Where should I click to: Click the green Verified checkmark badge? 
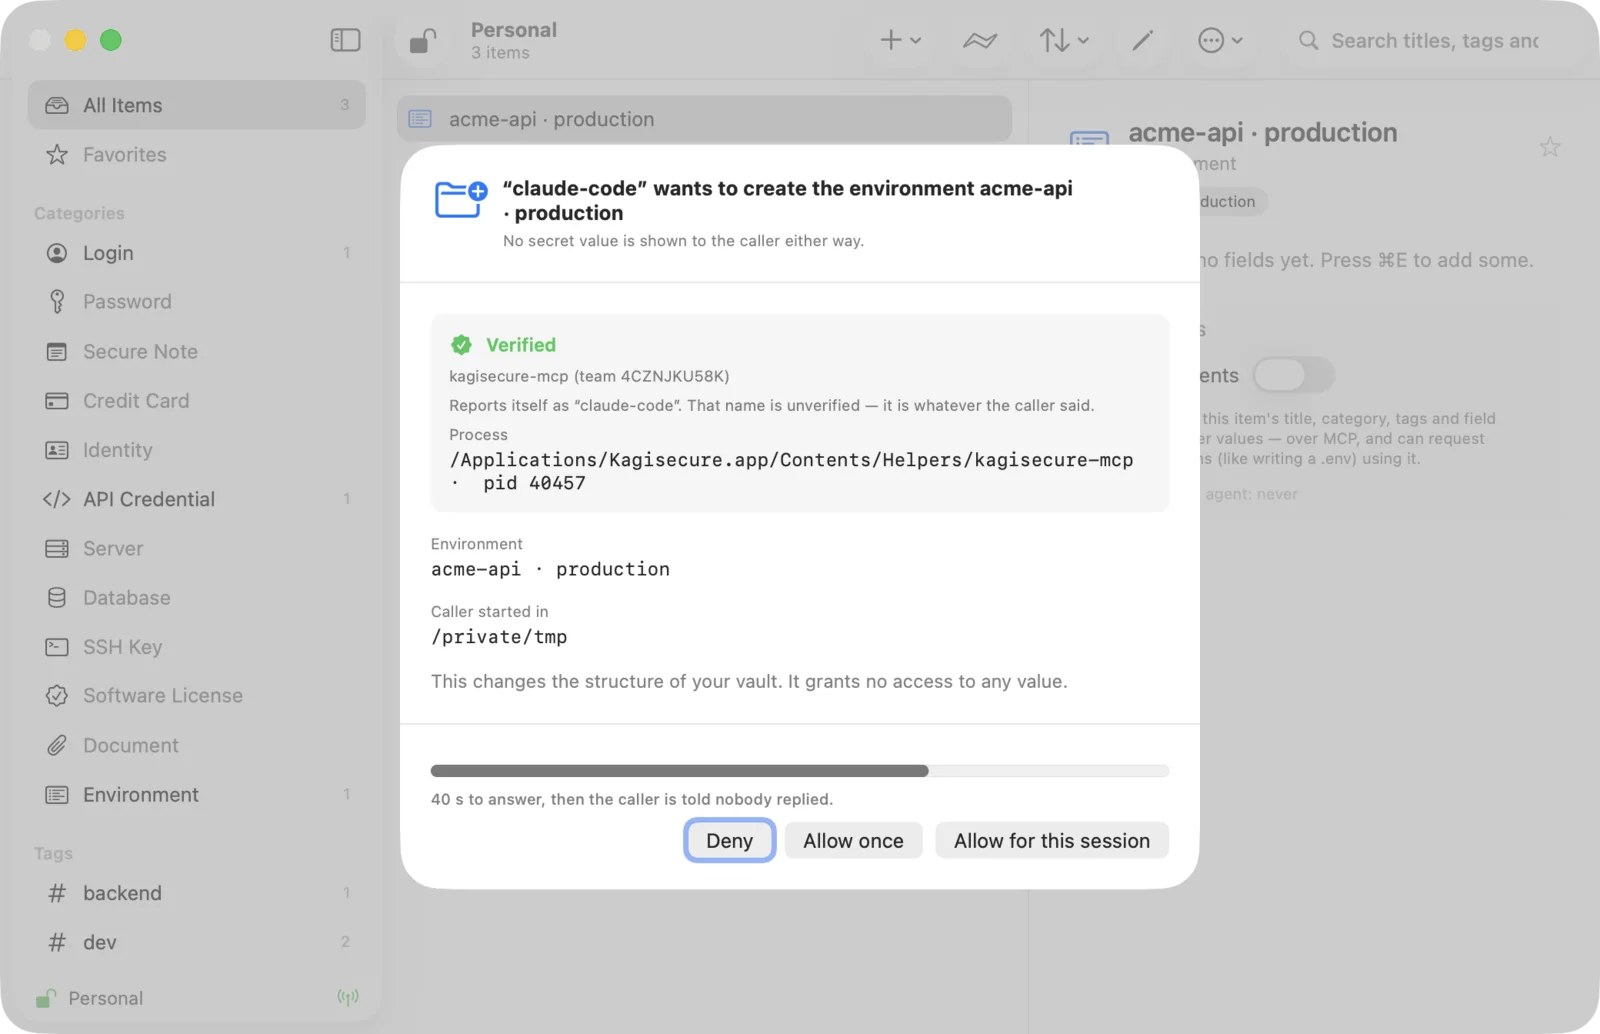tap(461, 345)
